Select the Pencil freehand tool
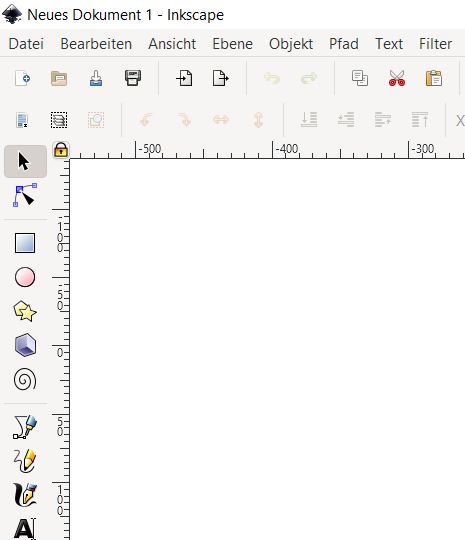Viewport: 465px width, 540px height. (x=25, y=460)
